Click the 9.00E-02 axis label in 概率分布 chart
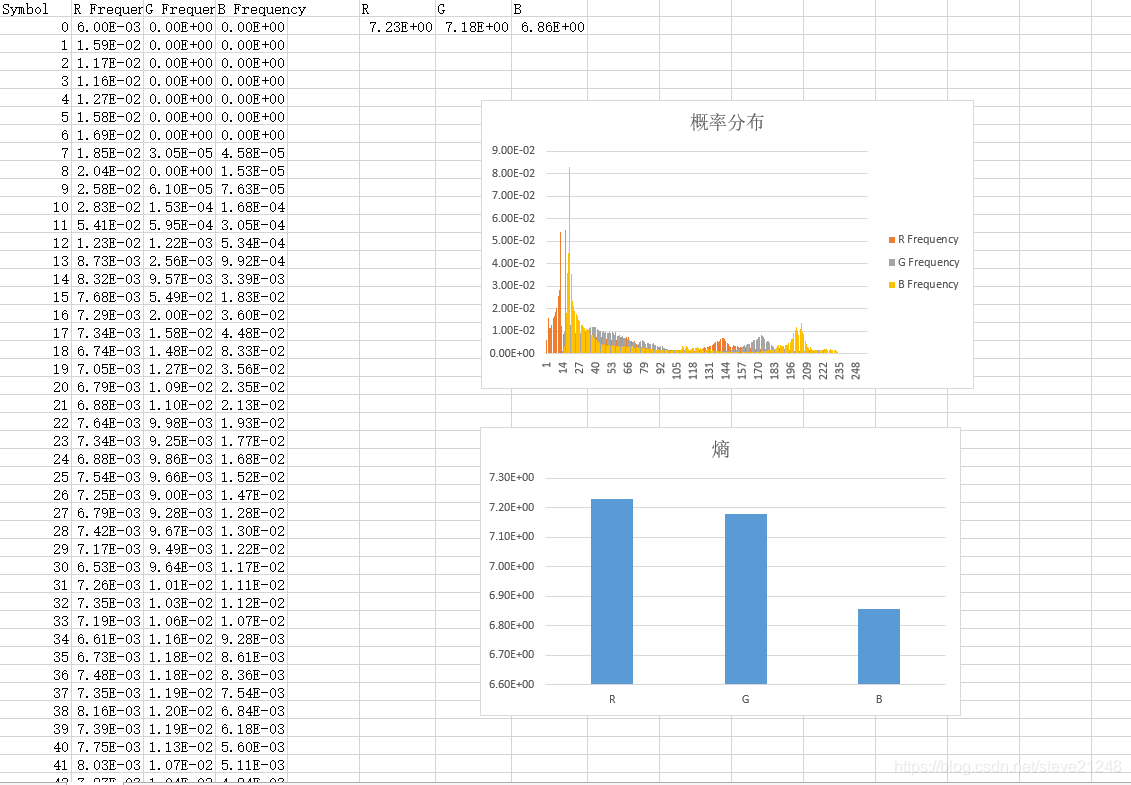 [514, 150]
